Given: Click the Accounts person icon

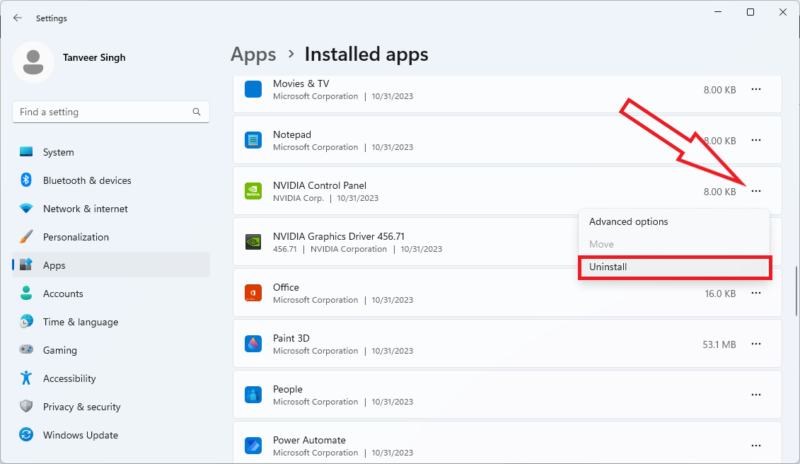Looking at the screenshot, I should tap(26, 294).
